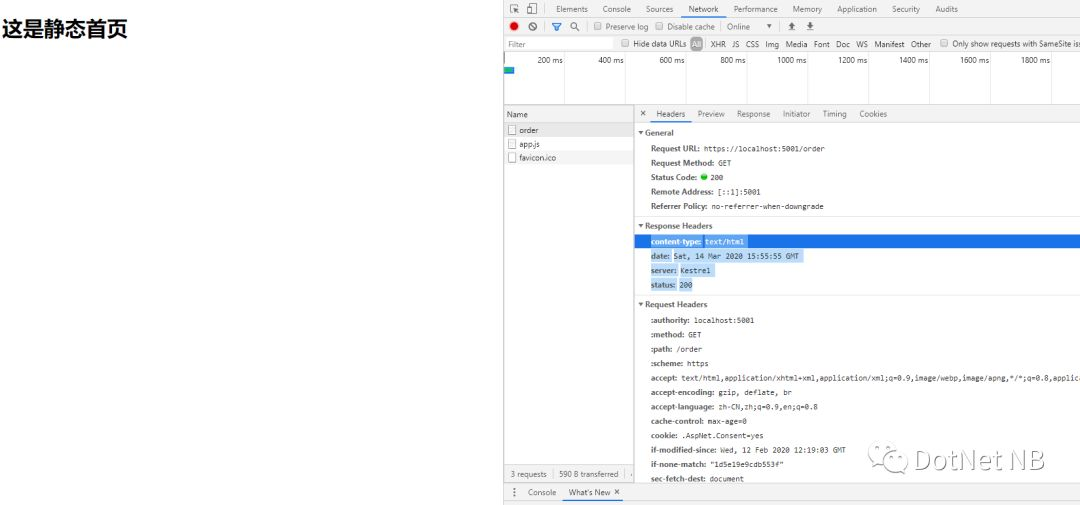Show the Timing detail tab

click(834, 114)
